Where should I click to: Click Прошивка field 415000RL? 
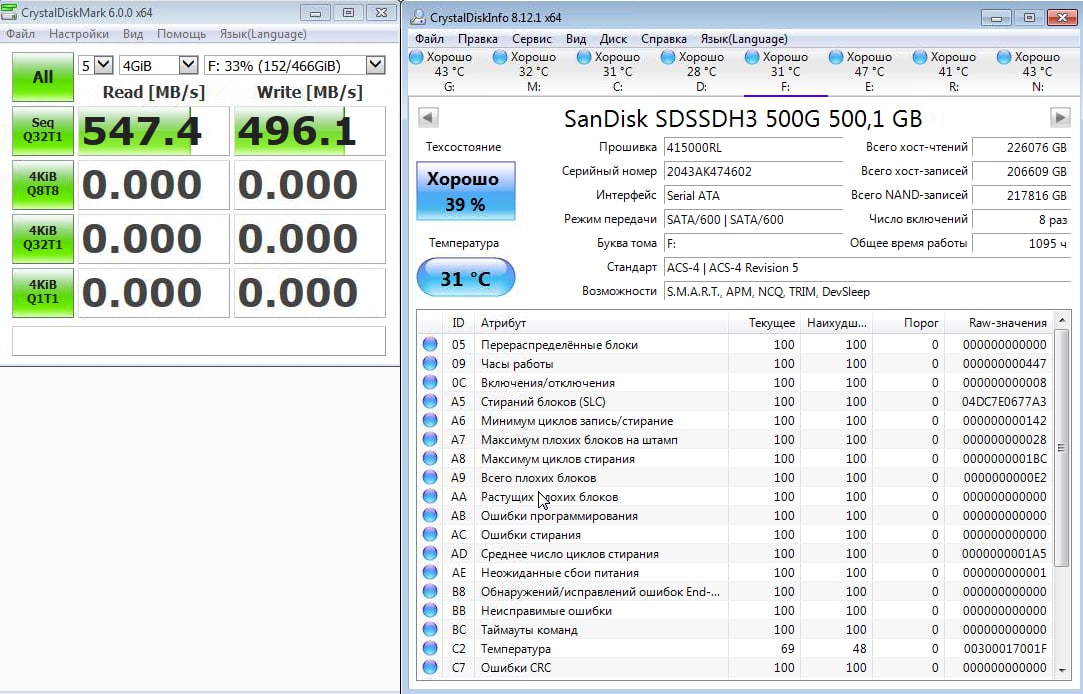point(753,147)
